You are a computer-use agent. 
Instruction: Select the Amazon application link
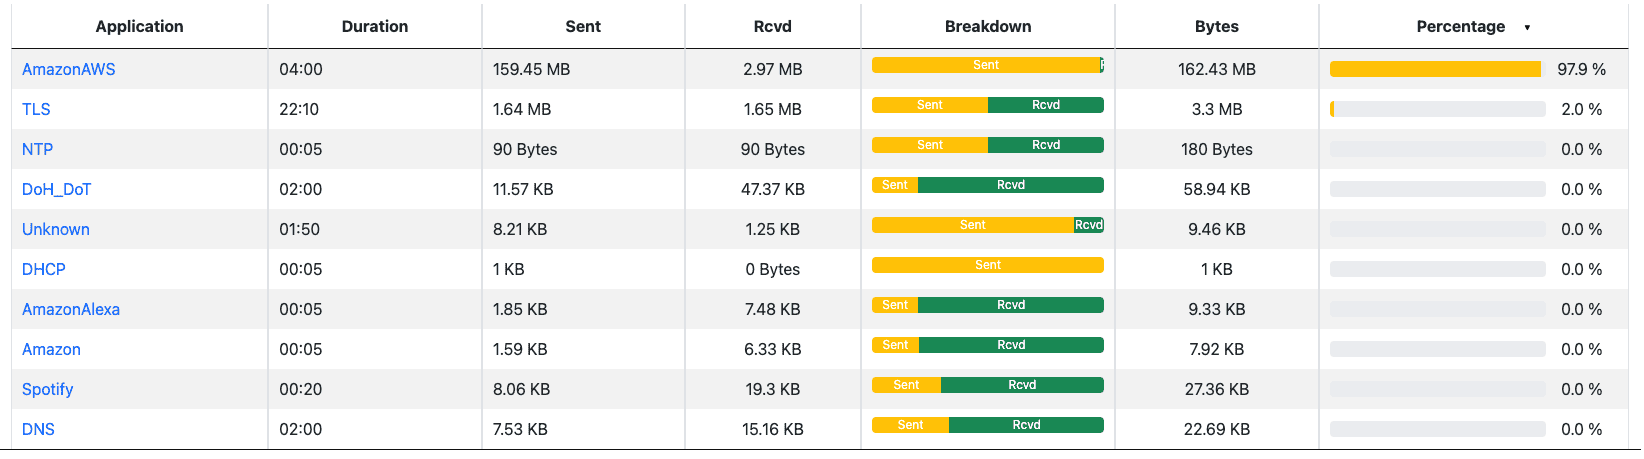[51, 349]
